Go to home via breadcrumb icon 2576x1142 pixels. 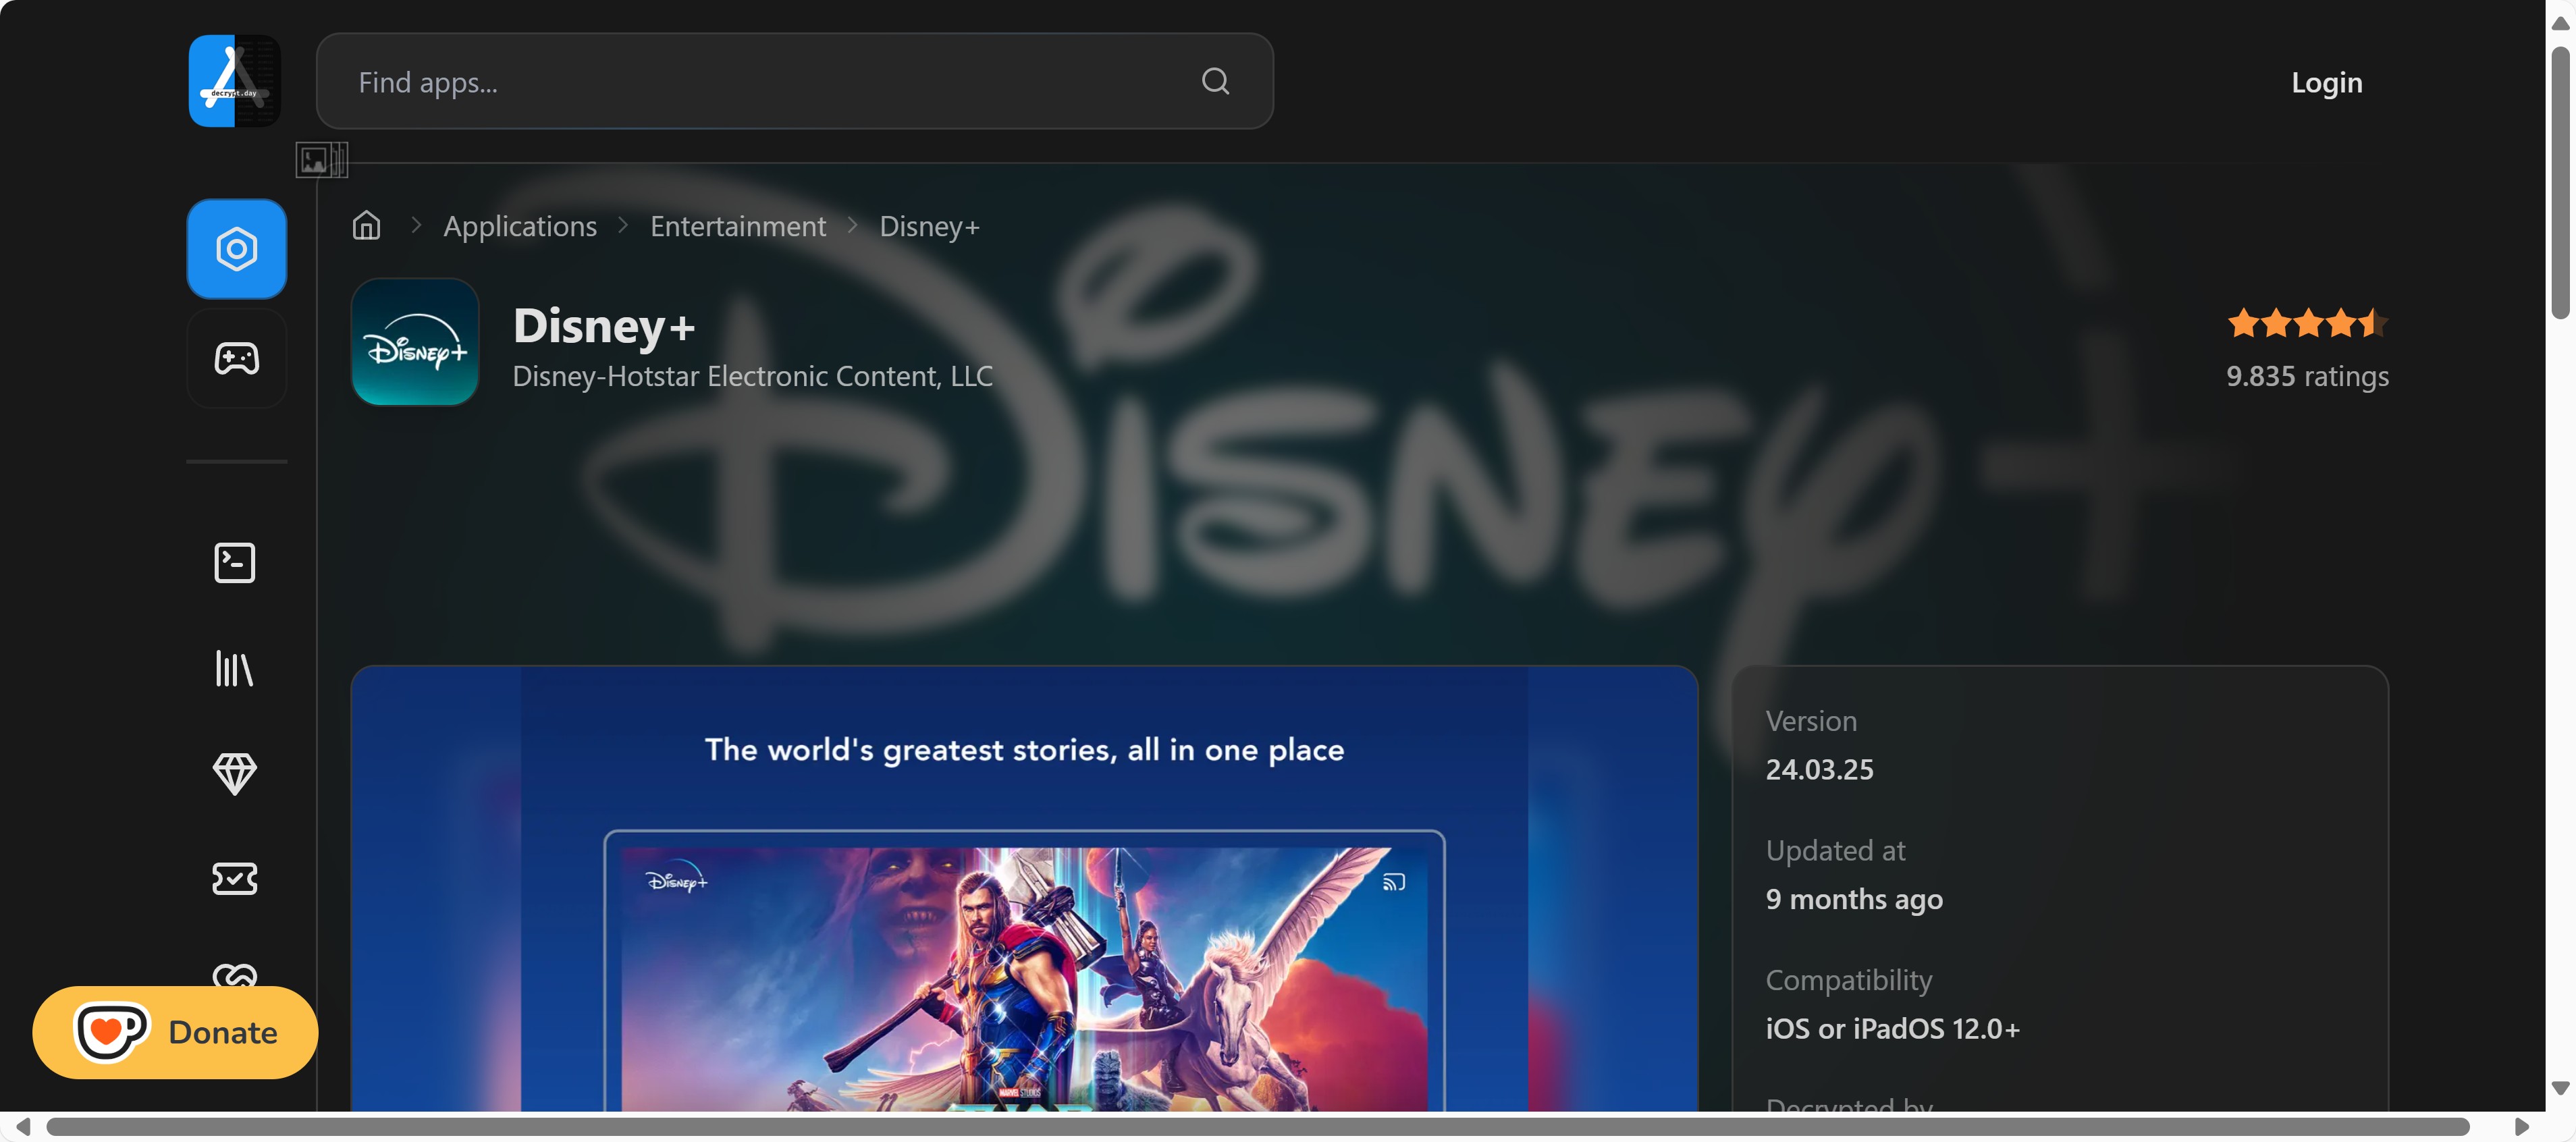pyautogui.click(x=367, y=225)
